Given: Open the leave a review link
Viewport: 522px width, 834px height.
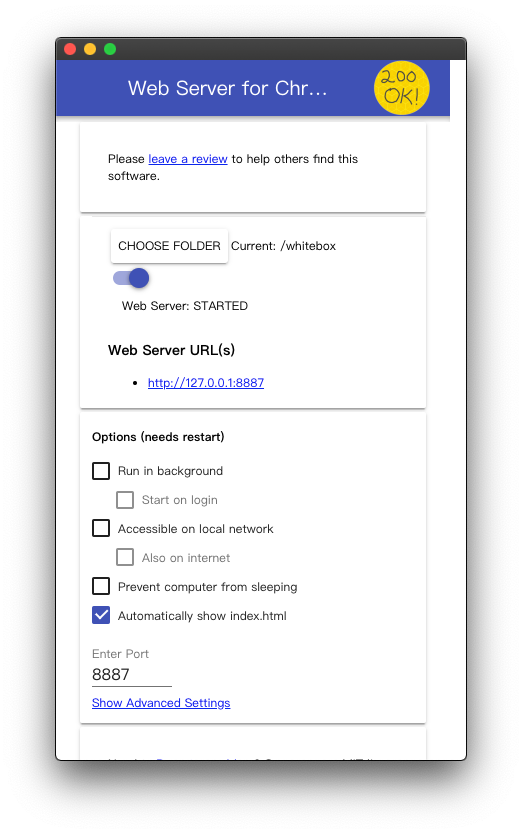Looking at the screenshot, I should pos(188,159).
